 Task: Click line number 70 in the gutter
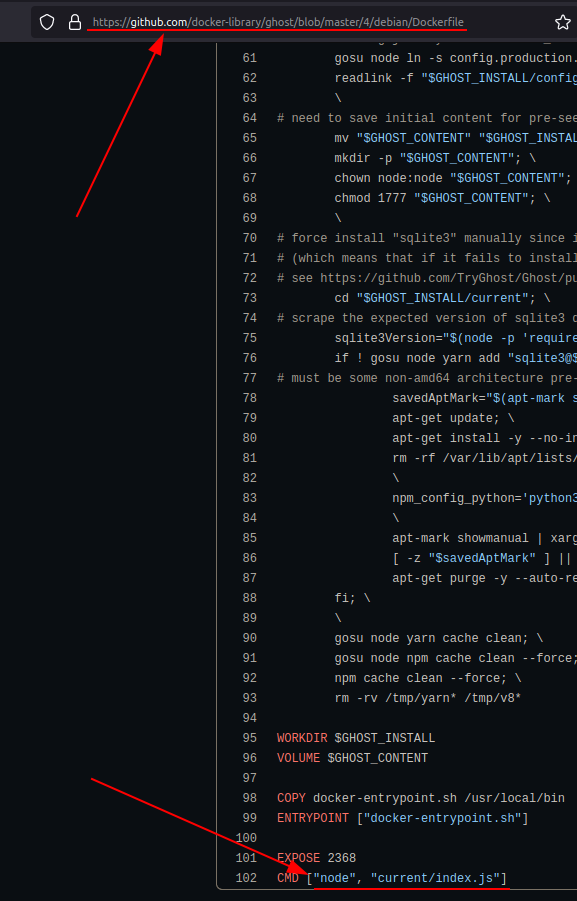pyautogui.click(x=249, y=238)
